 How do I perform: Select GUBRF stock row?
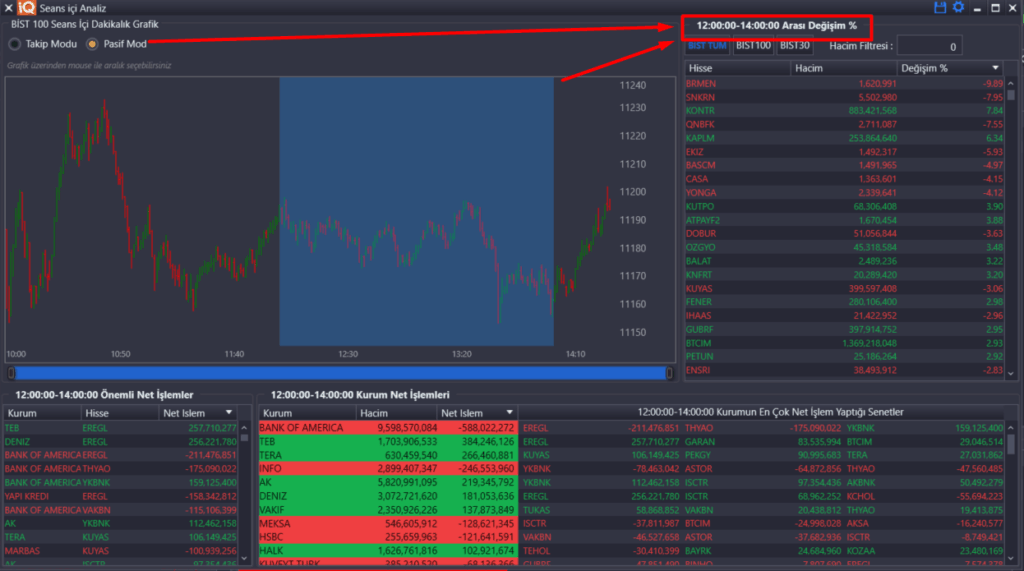pos(844,329)
